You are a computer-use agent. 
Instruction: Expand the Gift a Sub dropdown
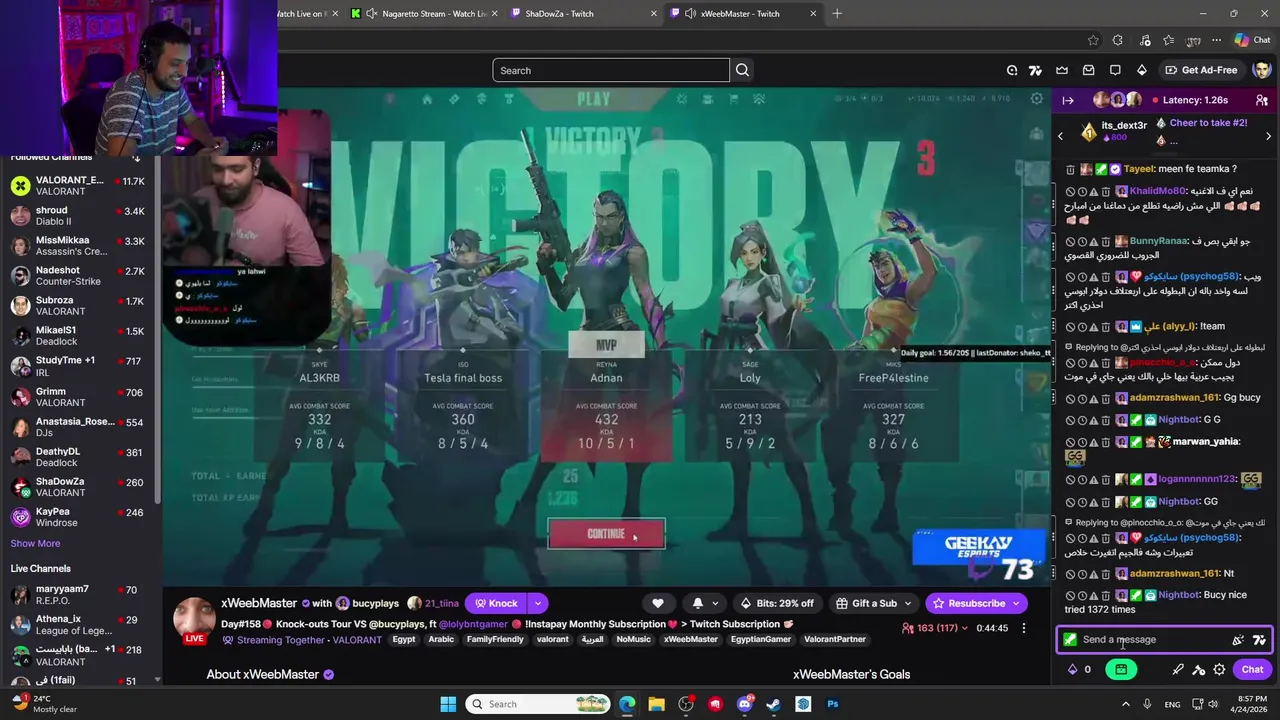coord(908,603)
